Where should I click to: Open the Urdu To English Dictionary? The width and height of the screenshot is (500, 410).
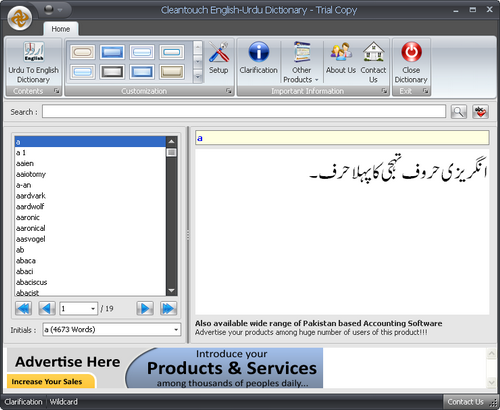point(33,62)
